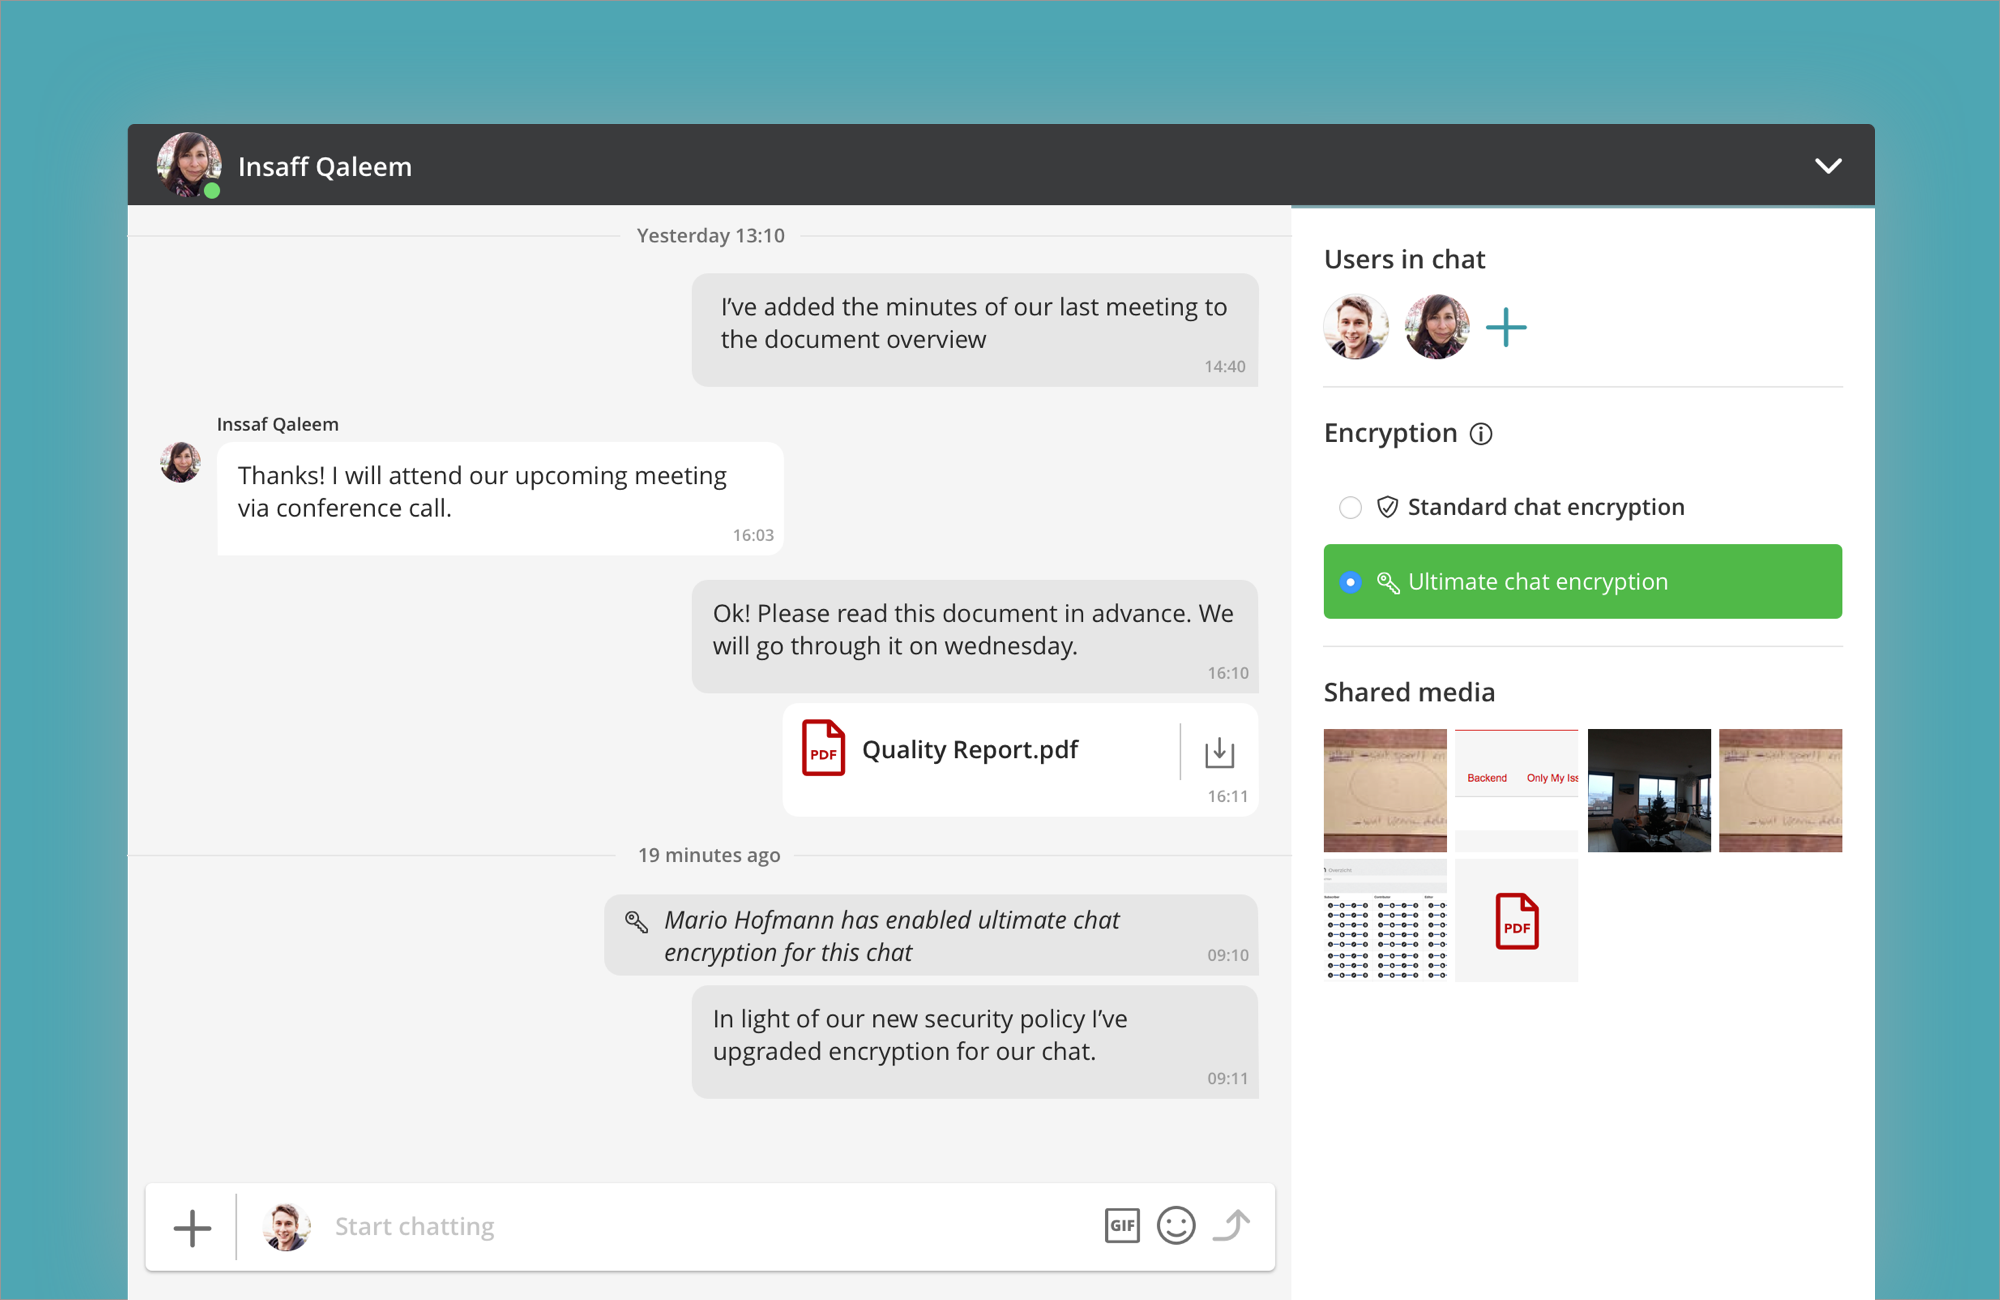This screenshot has width=2000, height=1300.
Task: Add a user to the chat
Action: pyautogui.click(x=1506, y=327)
